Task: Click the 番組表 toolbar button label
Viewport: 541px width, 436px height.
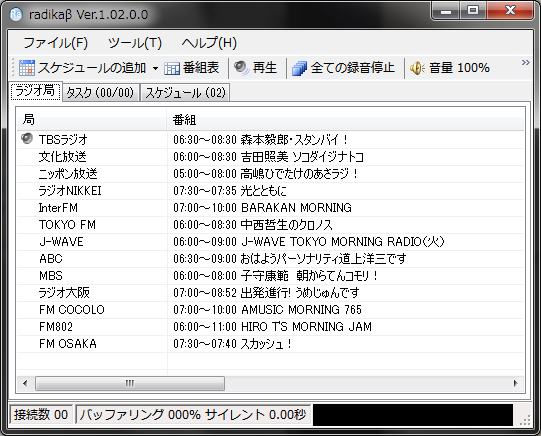Action: point(201,68)
